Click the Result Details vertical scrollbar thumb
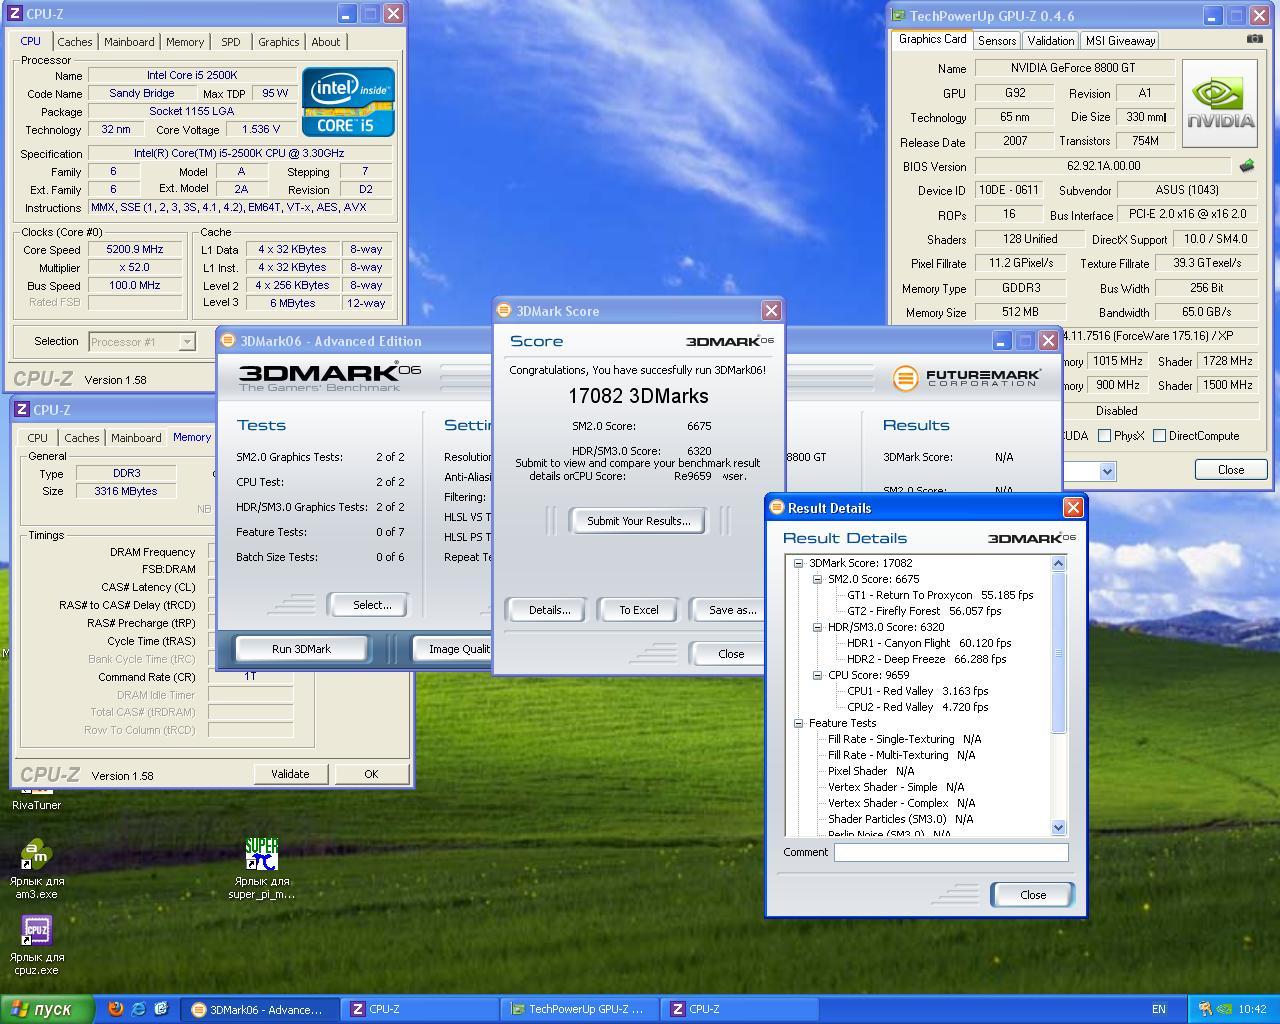Image resolution: width=1280 pixels, height=1024 pixels. [1058, 652]
